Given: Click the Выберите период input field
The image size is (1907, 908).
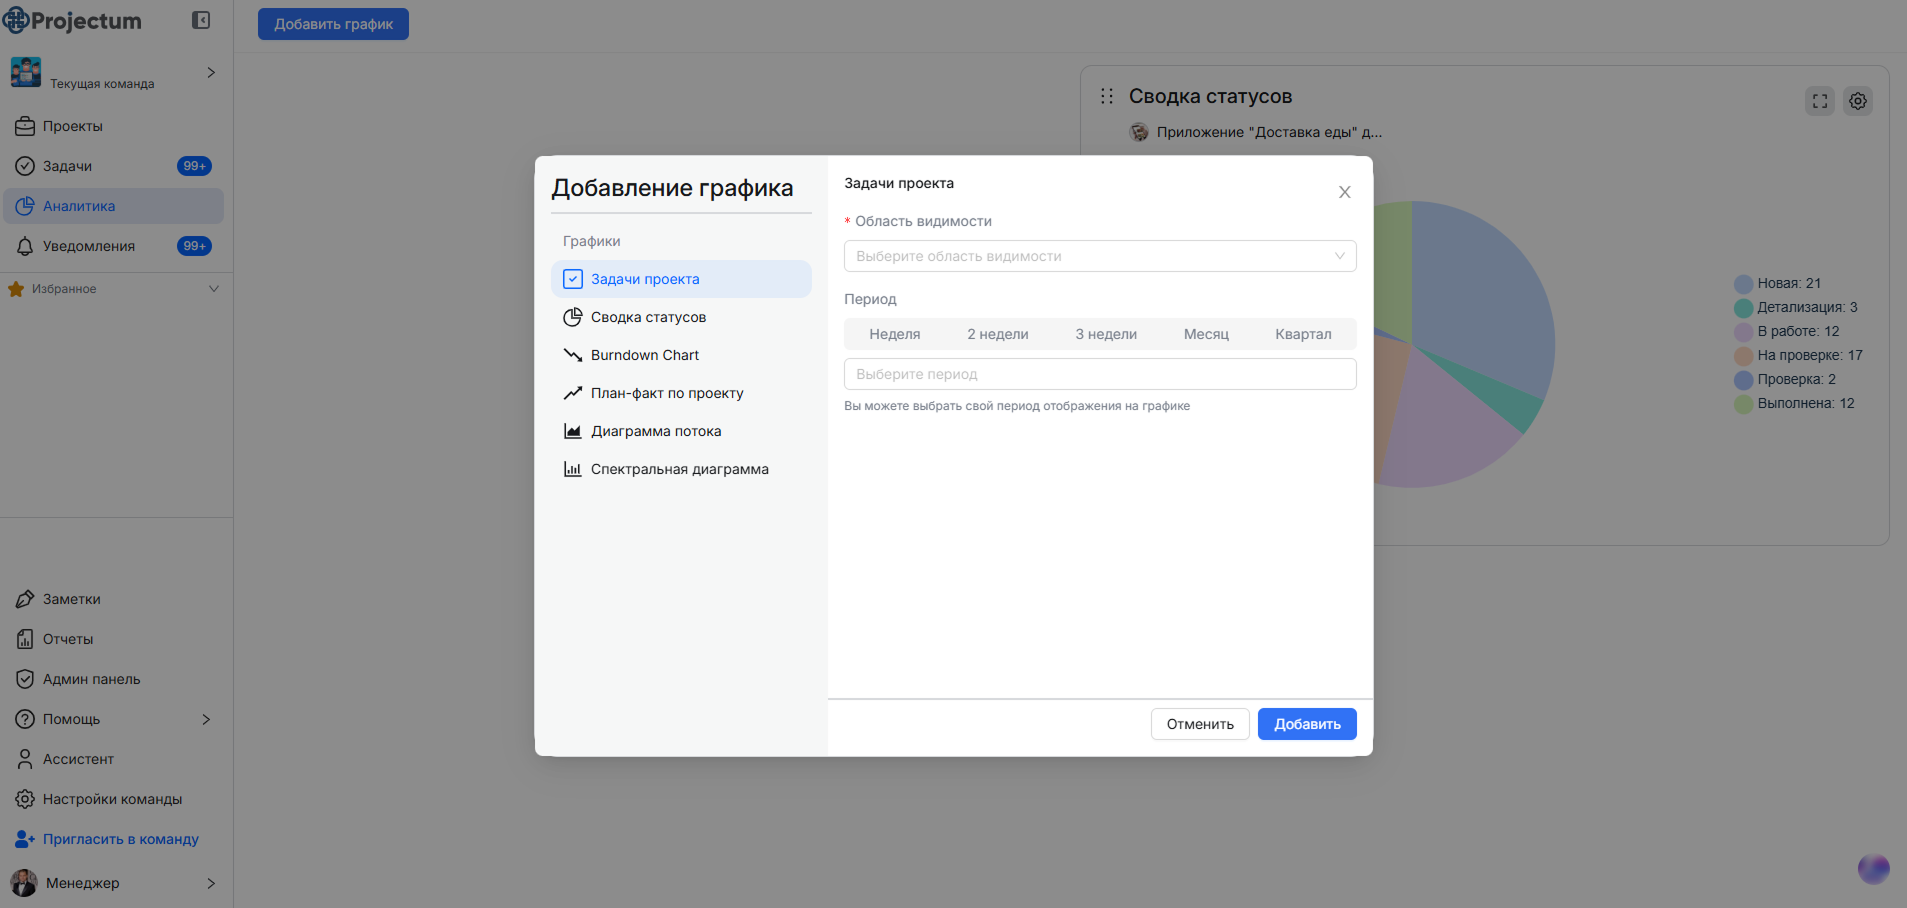Looking at the screenshot, I should click(x=1099, y=373).
